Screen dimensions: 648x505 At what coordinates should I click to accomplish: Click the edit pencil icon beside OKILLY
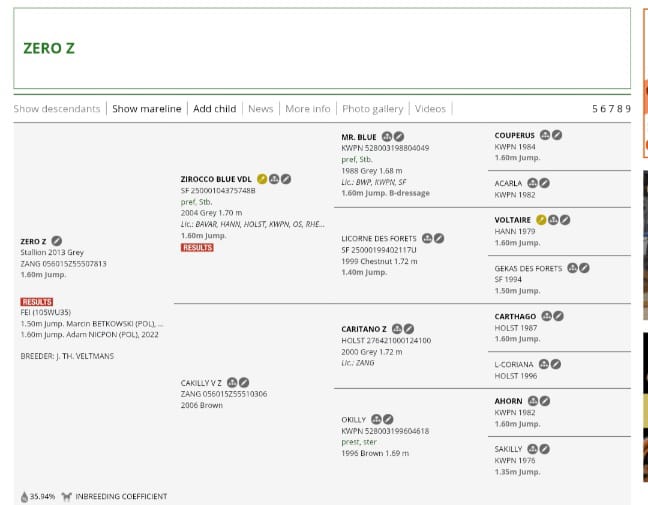pyautogui.click(x=388, y=419)
